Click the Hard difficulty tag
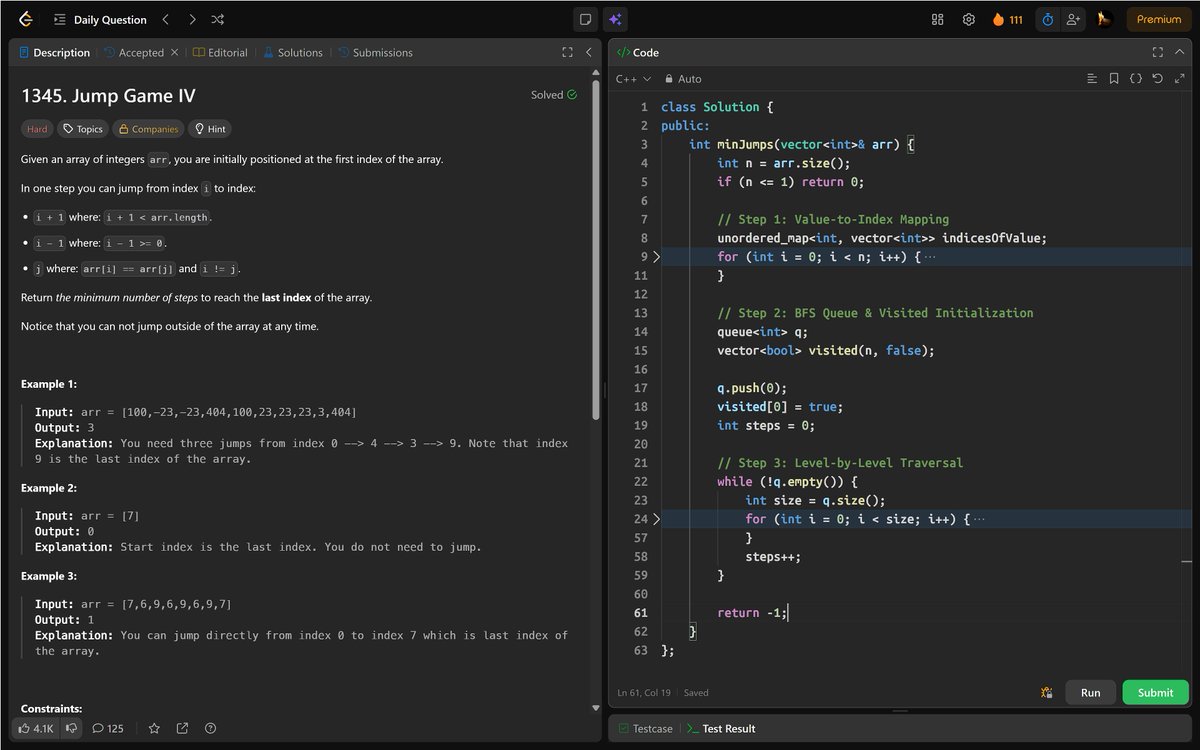Screen dimensions: 1200x750 (37, 129)
